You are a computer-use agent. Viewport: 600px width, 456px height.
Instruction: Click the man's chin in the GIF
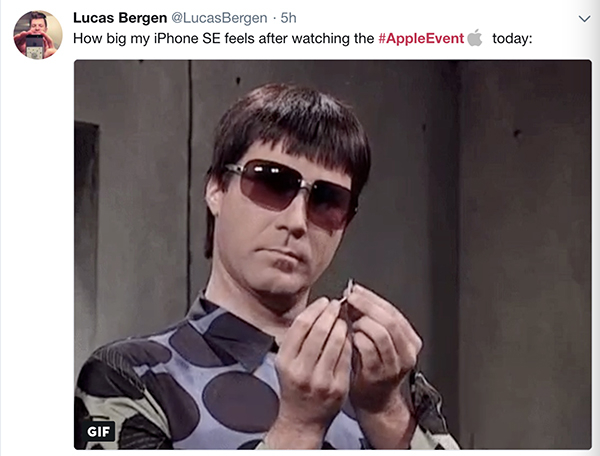(x=281, y=283)
